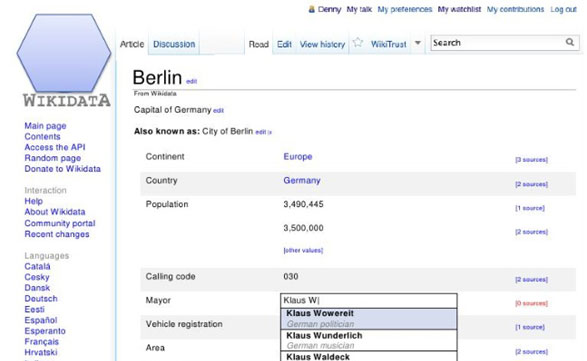Click the Wikidata hexagon logo
Viewport: 587px width, 361px height.
pyautogui.click(x=64, y=53)
